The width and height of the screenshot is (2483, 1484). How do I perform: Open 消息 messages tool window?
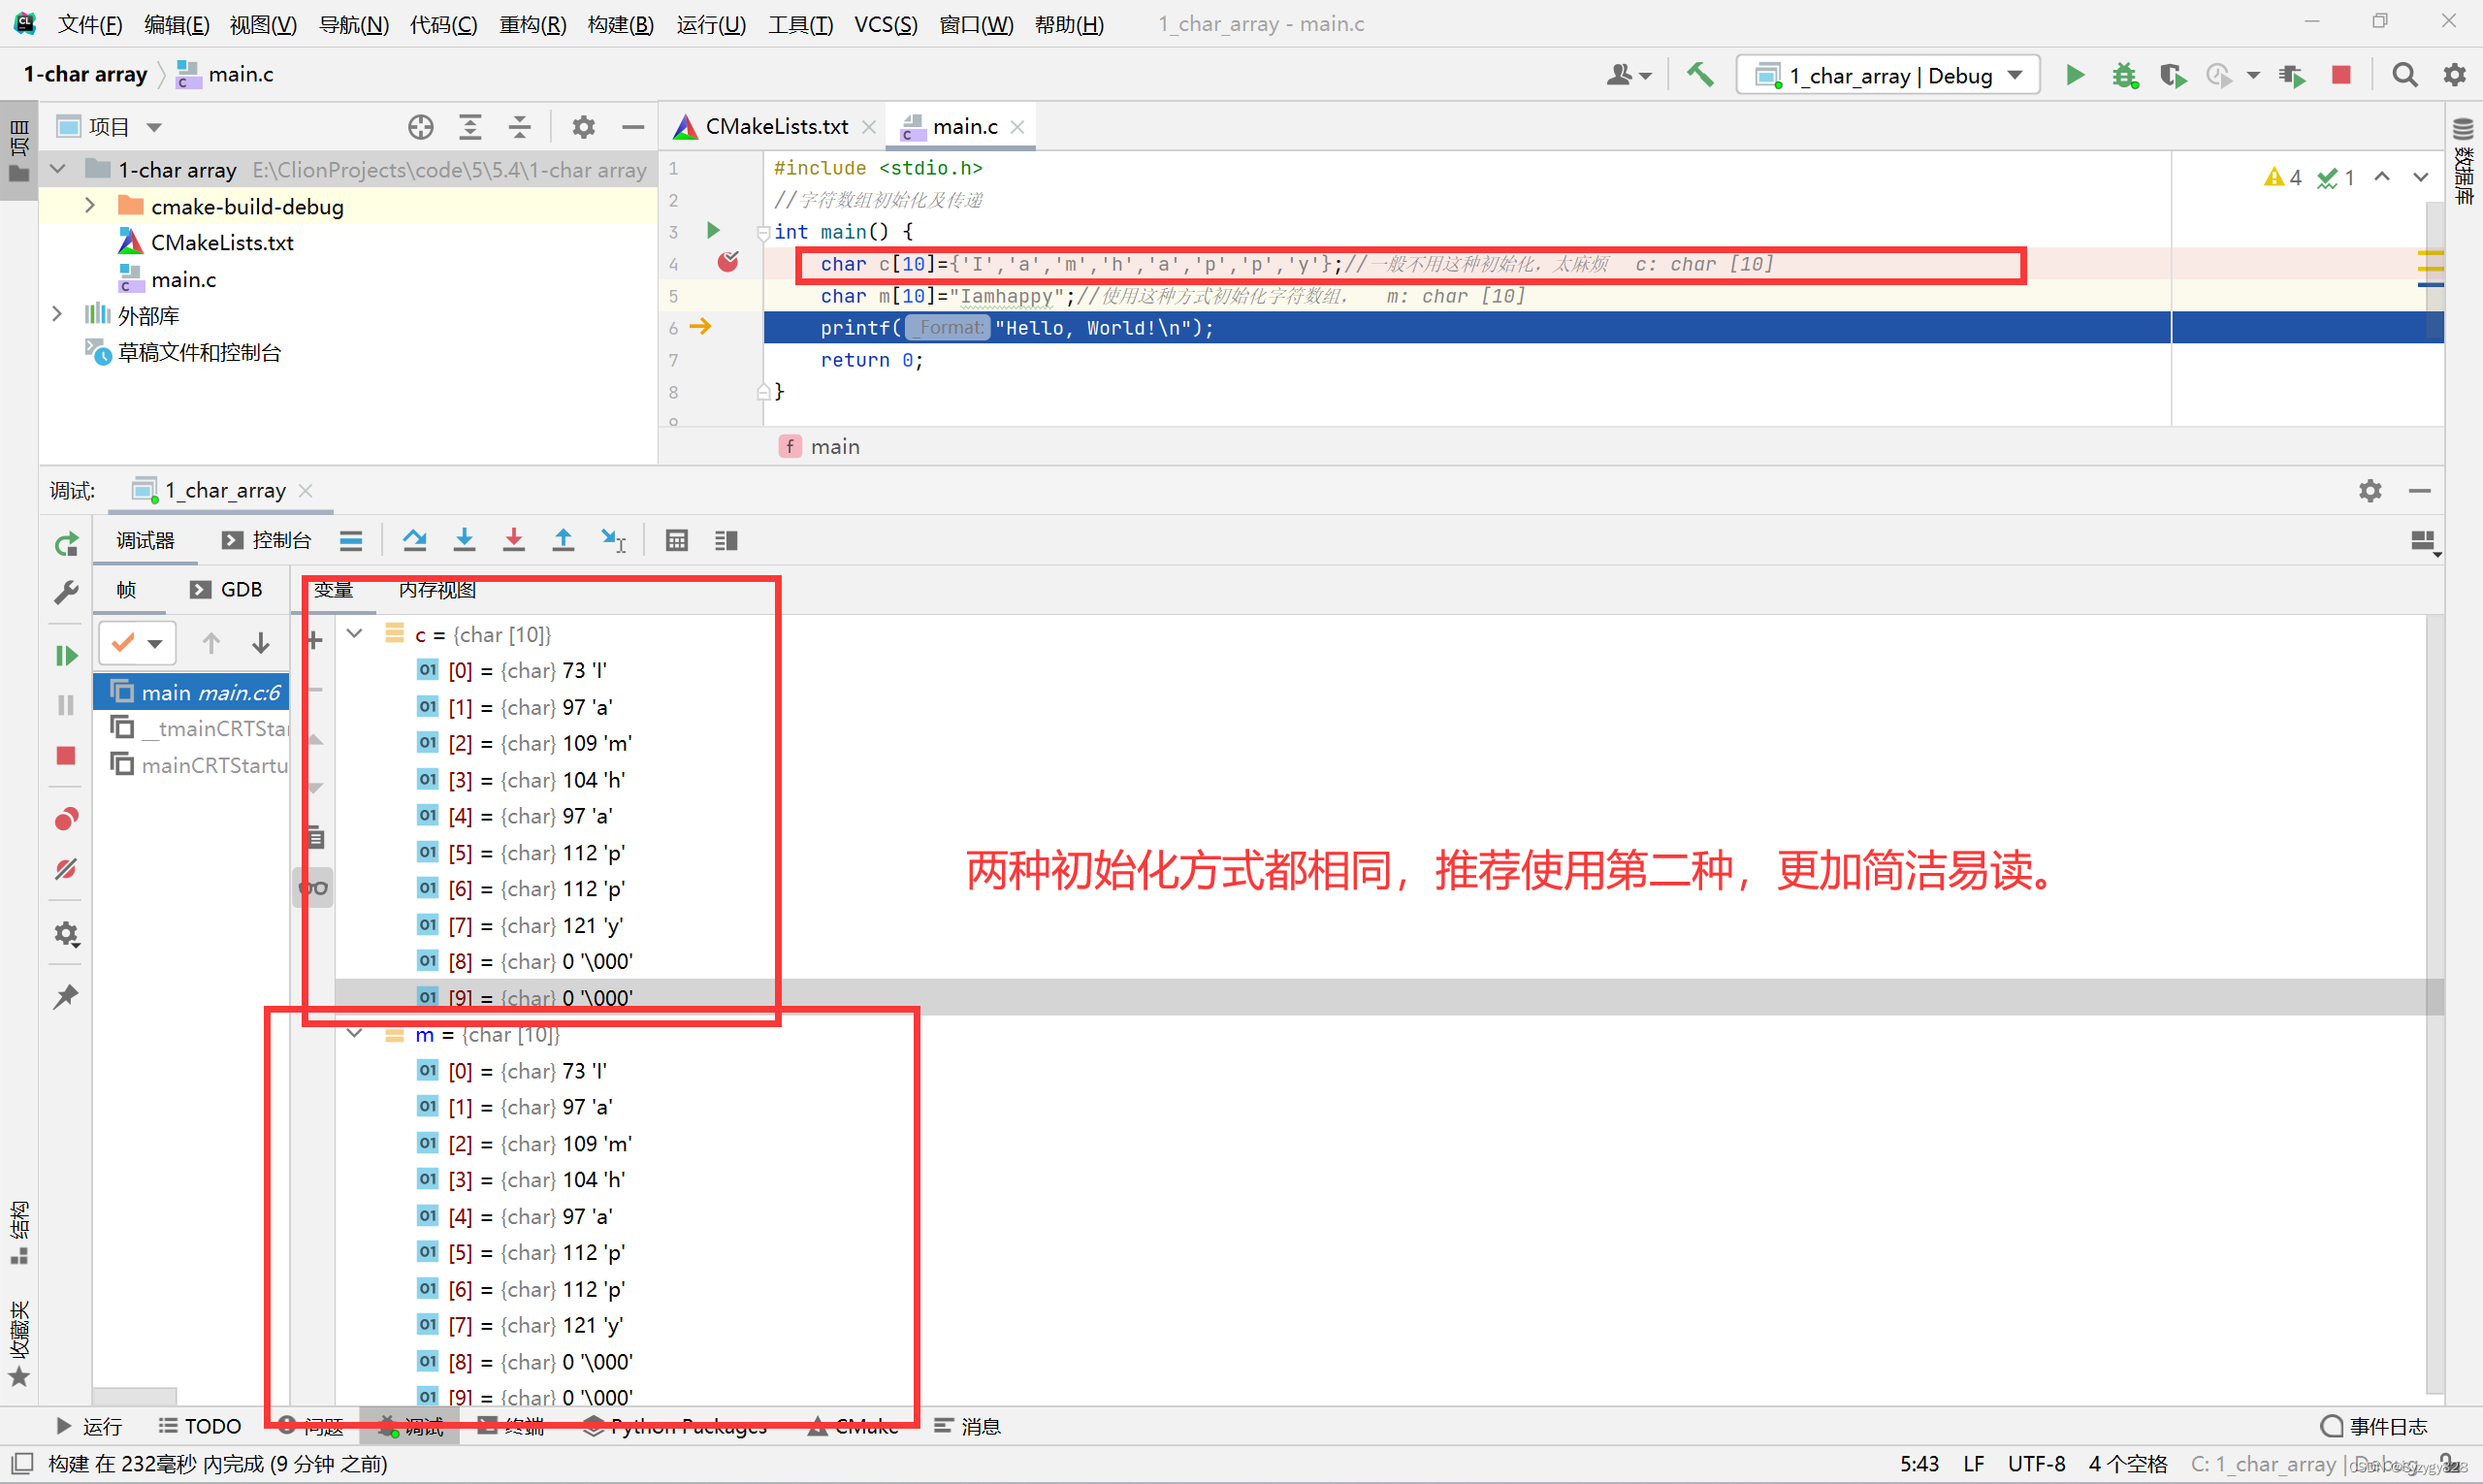pos(968,1427)
